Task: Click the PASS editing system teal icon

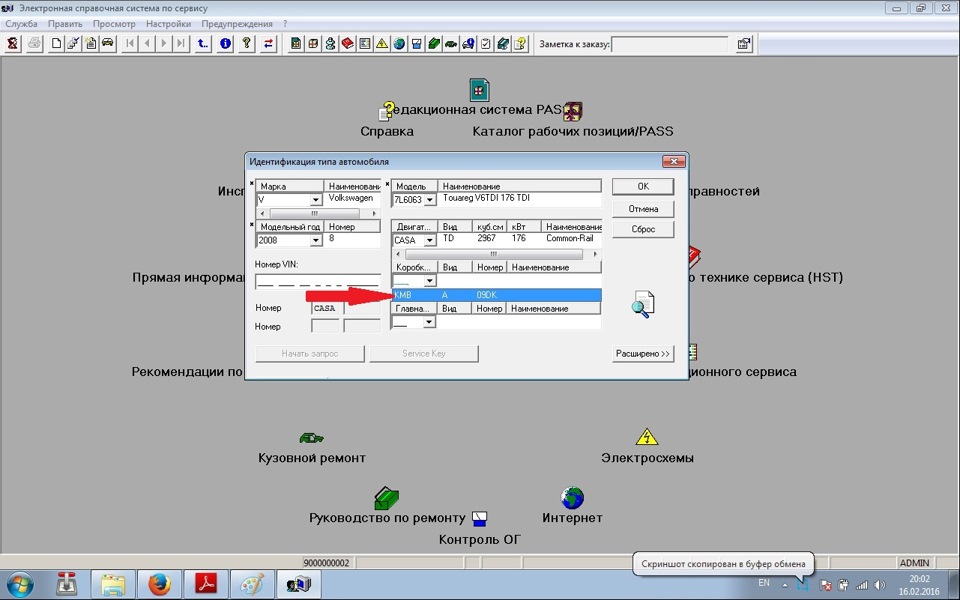Action: [x=479, y=89]
